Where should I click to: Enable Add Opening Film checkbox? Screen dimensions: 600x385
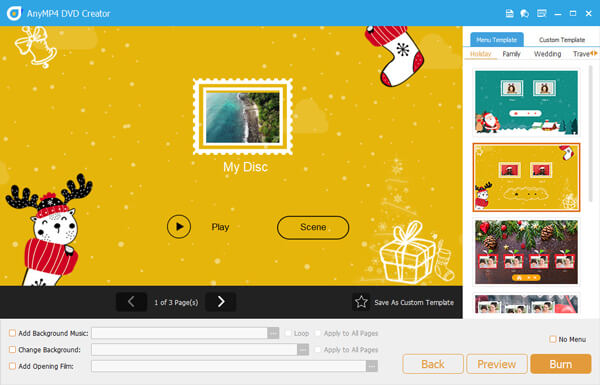pos(12,366)
